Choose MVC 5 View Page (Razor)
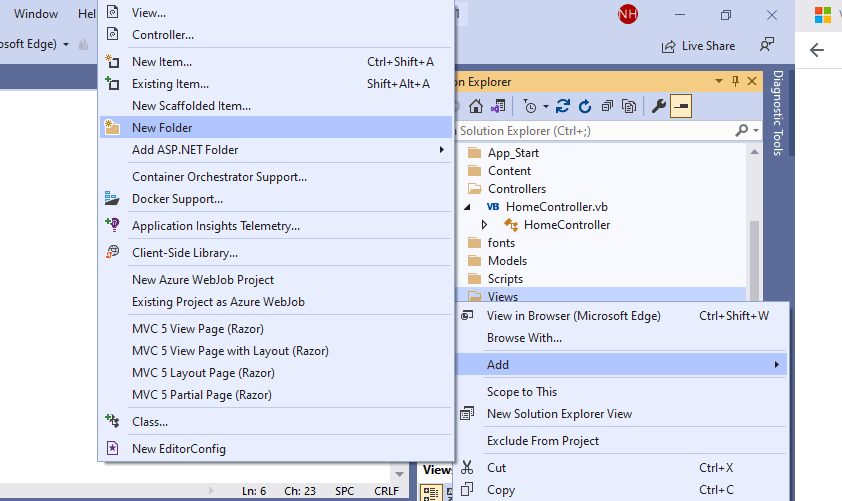Screen dimensions: 842x501 click(x=275, y=329)
